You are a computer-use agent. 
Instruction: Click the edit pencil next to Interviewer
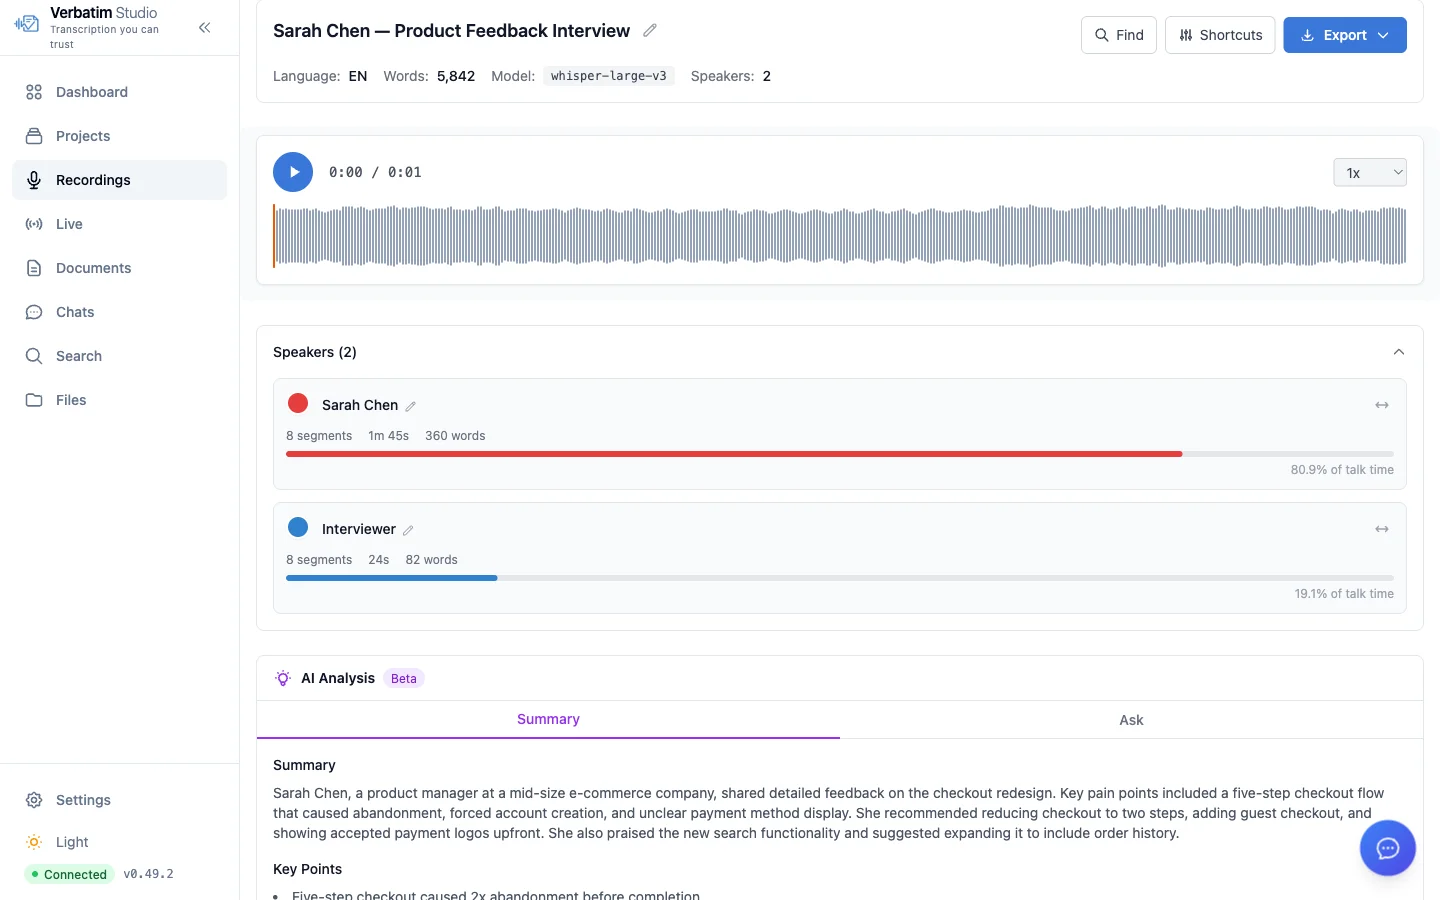tap(408, 530)
